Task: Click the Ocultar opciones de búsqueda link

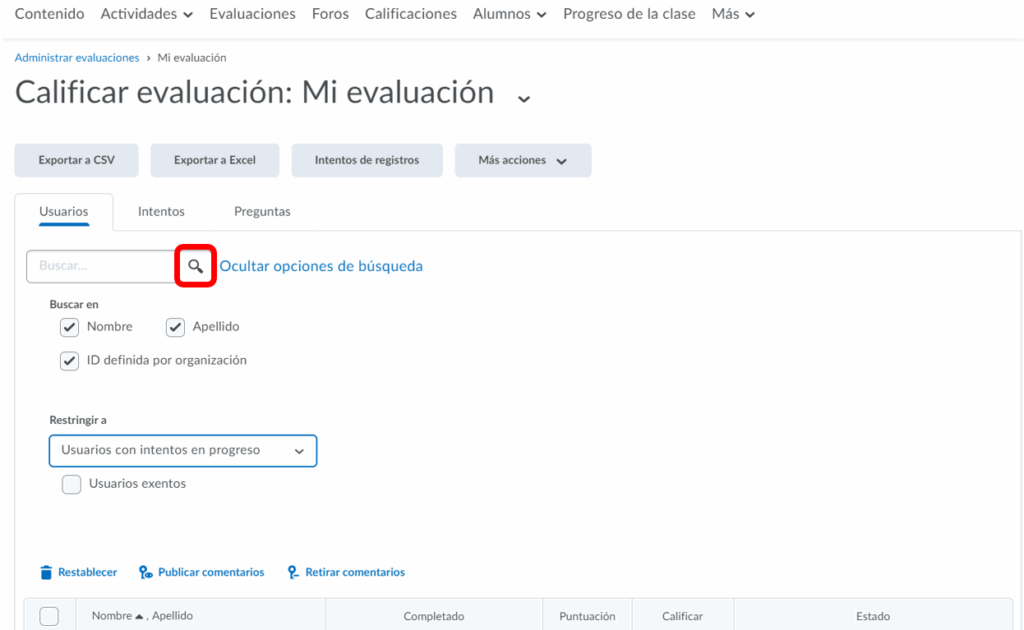Action: (321, 267)
